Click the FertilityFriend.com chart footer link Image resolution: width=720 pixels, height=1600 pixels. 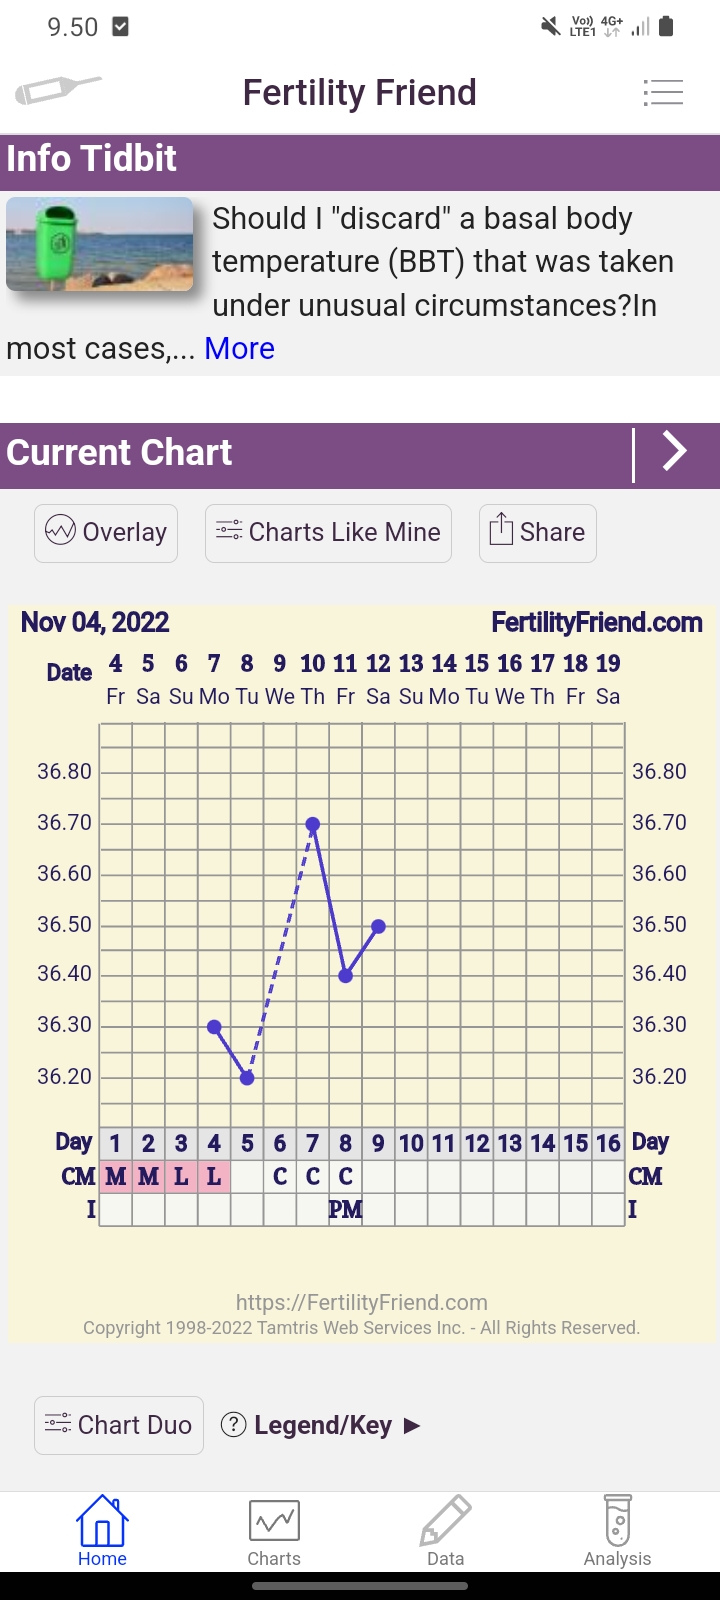pos(361,1302)
